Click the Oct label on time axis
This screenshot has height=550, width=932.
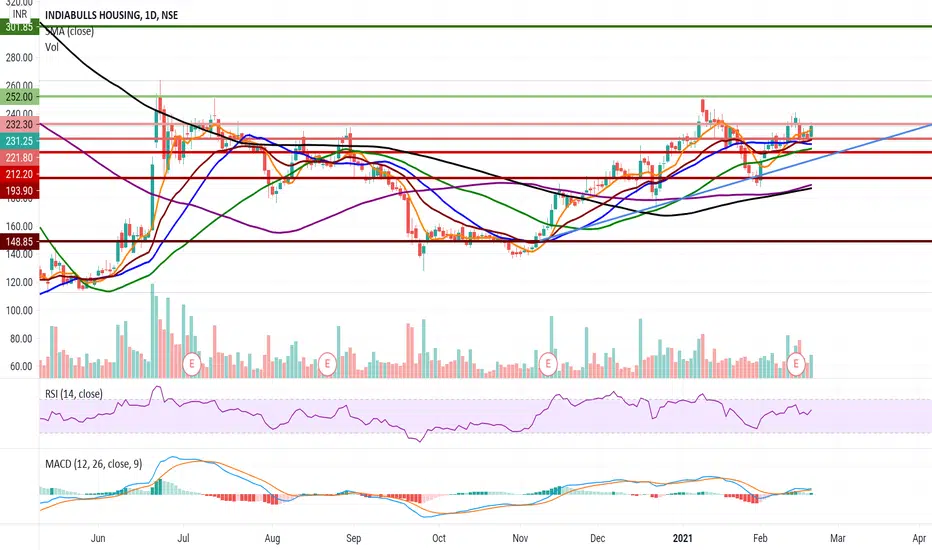[x=439, y=538]
